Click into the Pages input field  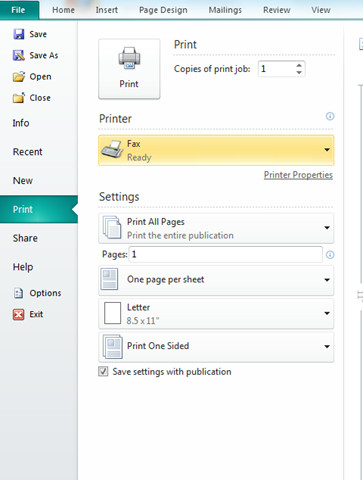tap(226, 255)
